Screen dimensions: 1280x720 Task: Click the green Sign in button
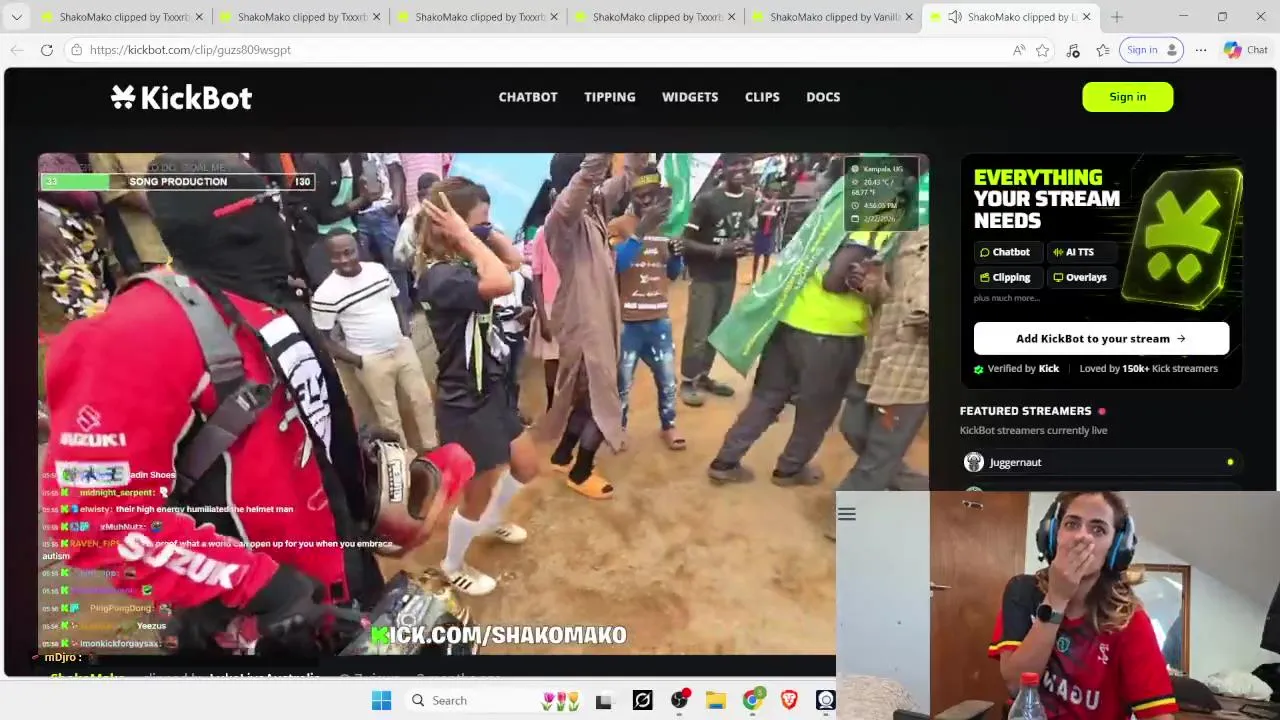[1127, 97]
